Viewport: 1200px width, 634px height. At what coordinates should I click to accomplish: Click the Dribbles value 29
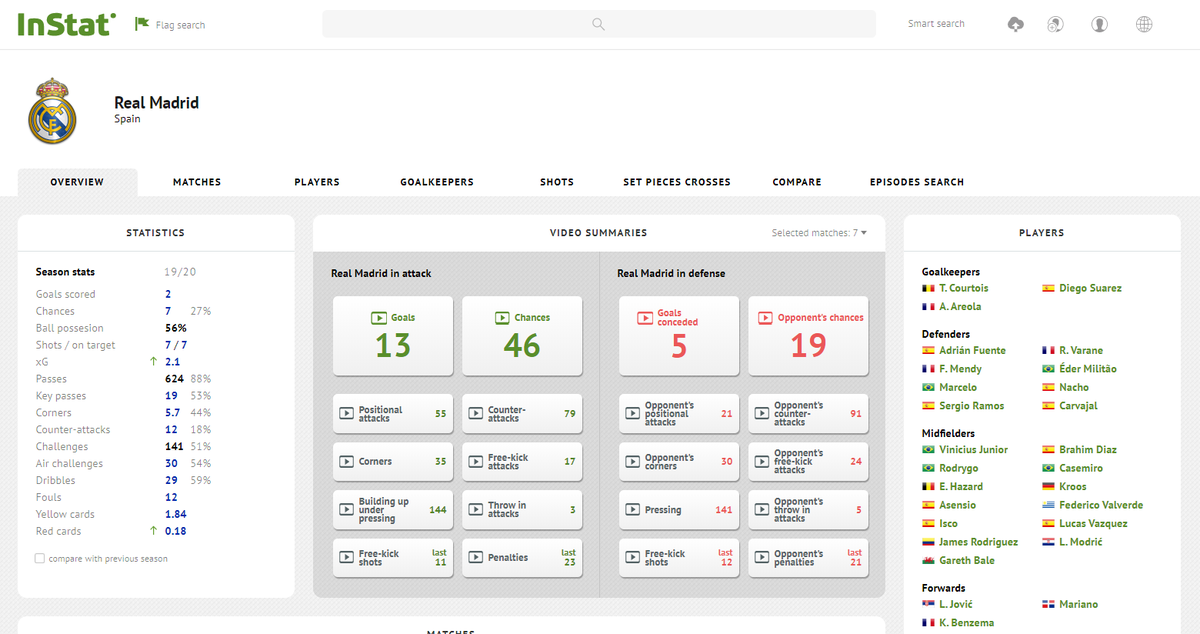point(171,481)
